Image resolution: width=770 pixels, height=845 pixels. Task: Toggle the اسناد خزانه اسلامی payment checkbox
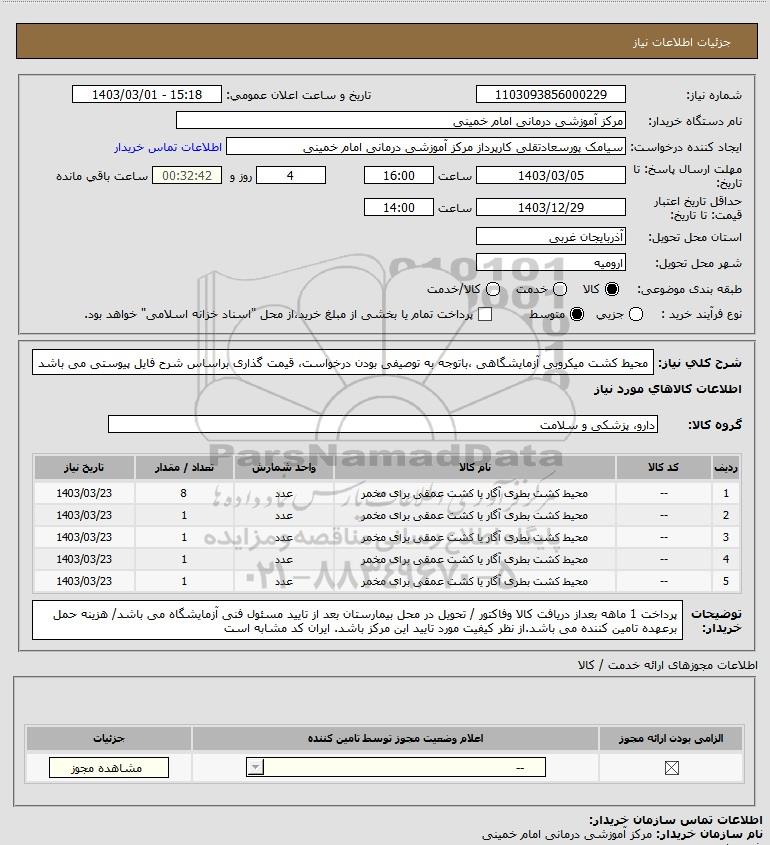485,314
